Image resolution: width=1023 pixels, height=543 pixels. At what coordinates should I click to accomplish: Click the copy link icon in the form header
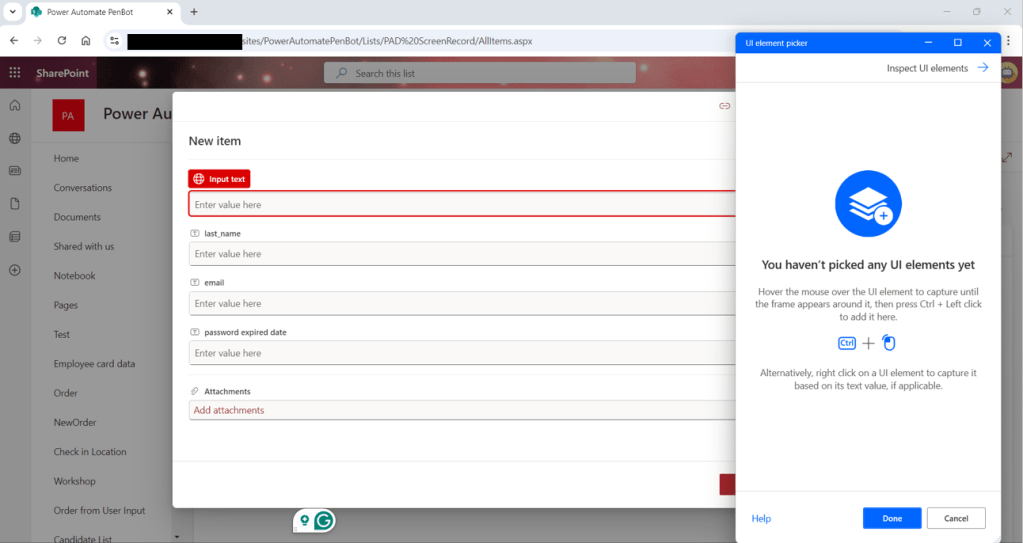(725, 105)
